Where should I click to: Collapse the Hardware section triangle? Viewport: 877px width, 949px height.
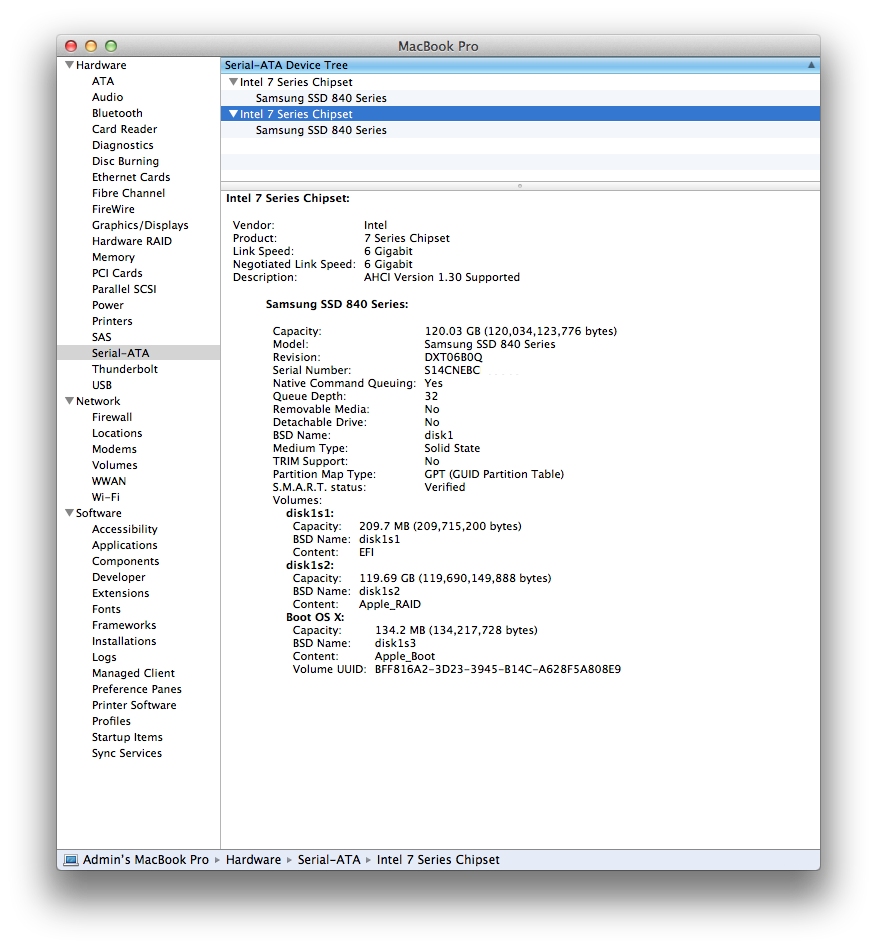click(x=70, y=65)
